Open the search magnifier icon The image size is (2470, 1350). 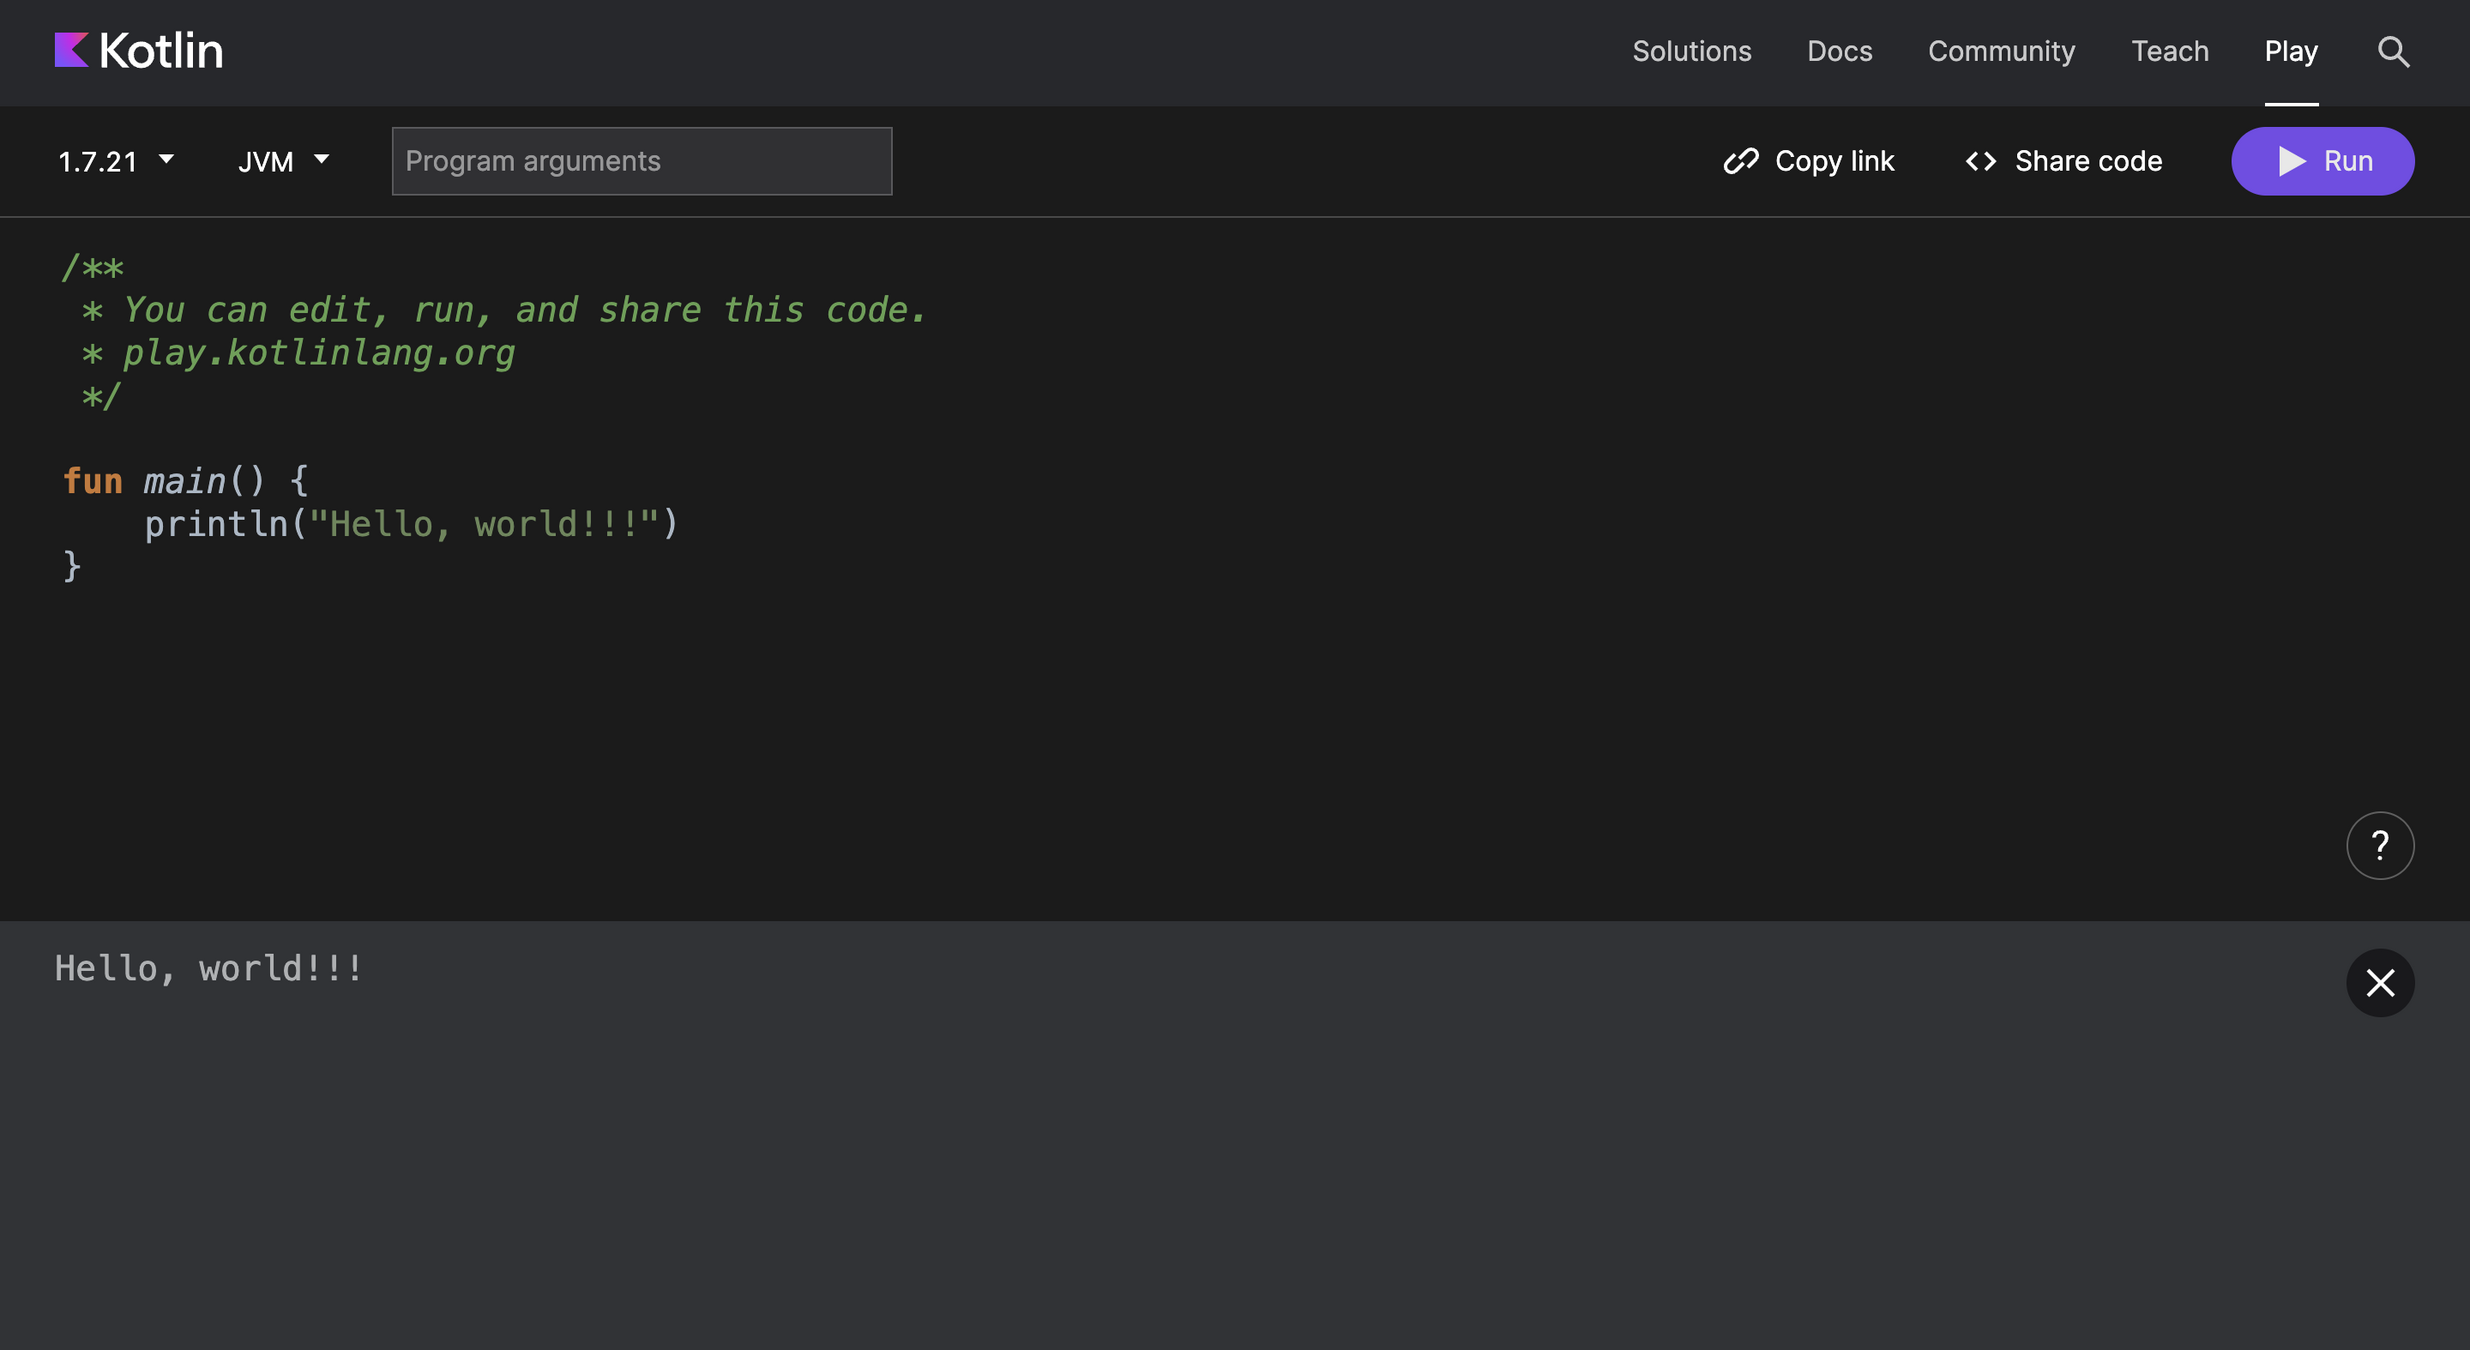(2393, 51)
